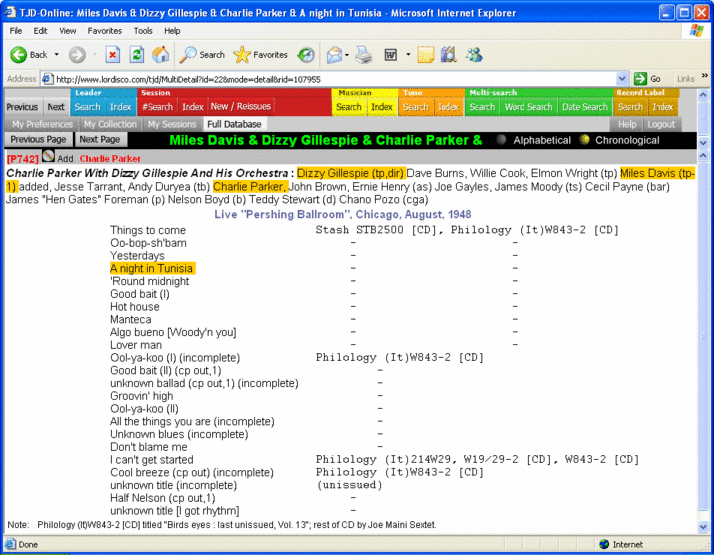Screen dimensions: 714x555
Task: Click the Previous Page button
Action: tap(38, 139)
